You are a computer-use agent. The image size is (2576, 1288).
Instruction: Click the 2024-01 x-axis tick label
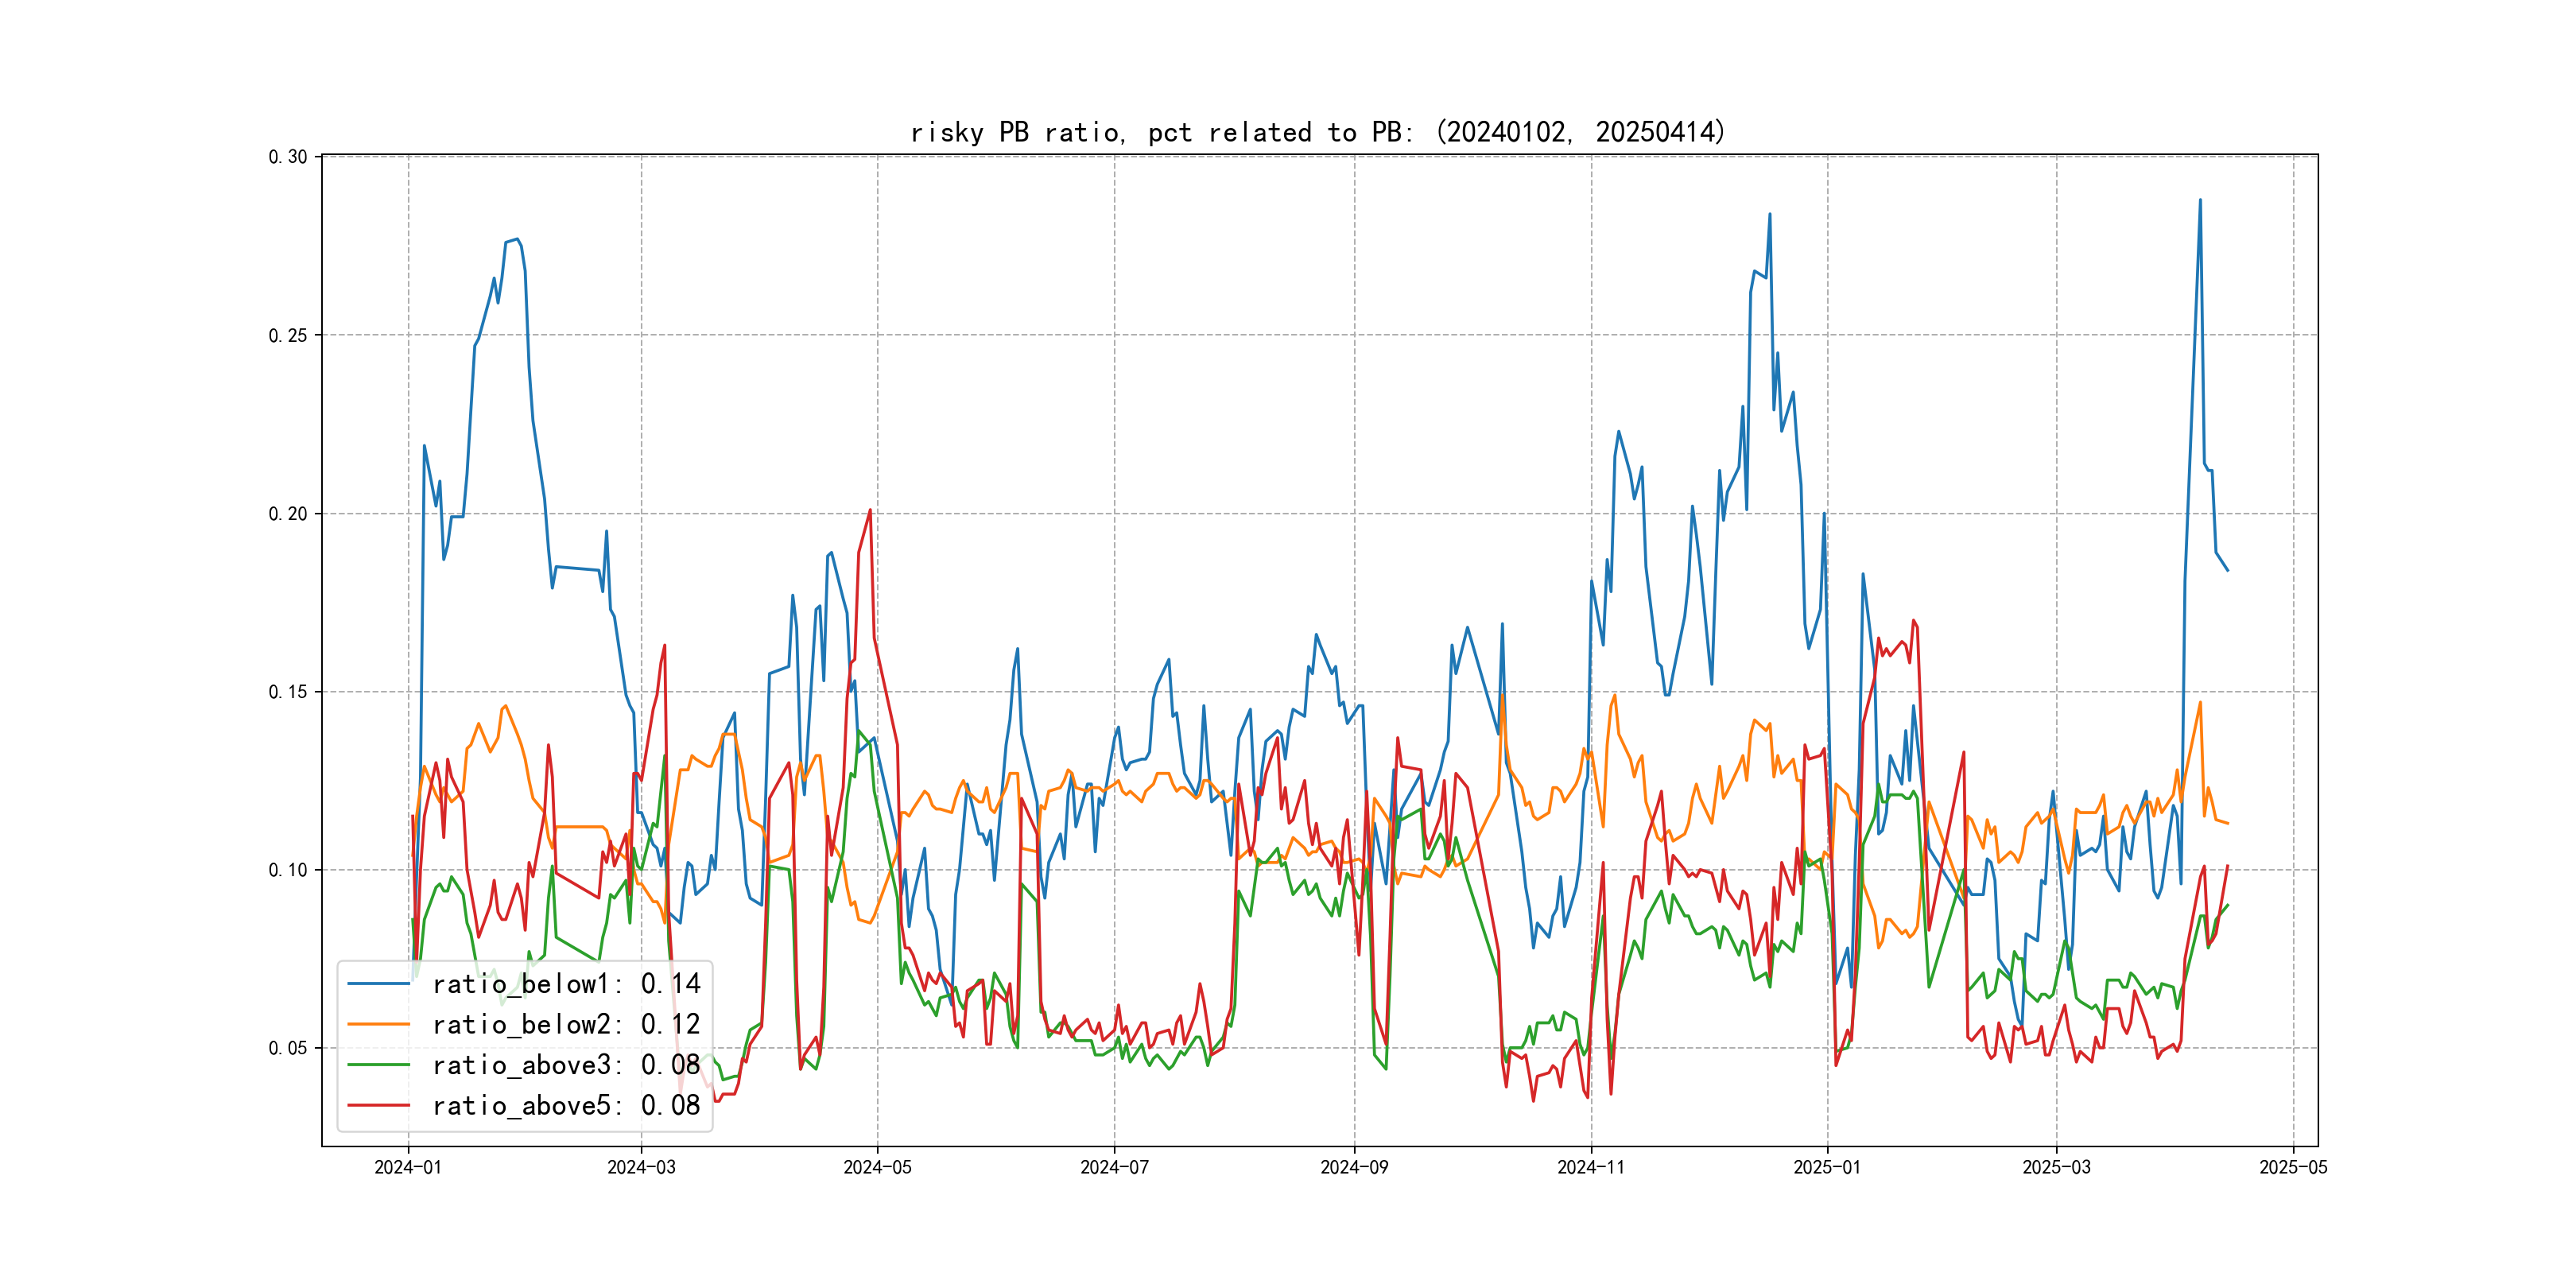(x=408, y=1167)
